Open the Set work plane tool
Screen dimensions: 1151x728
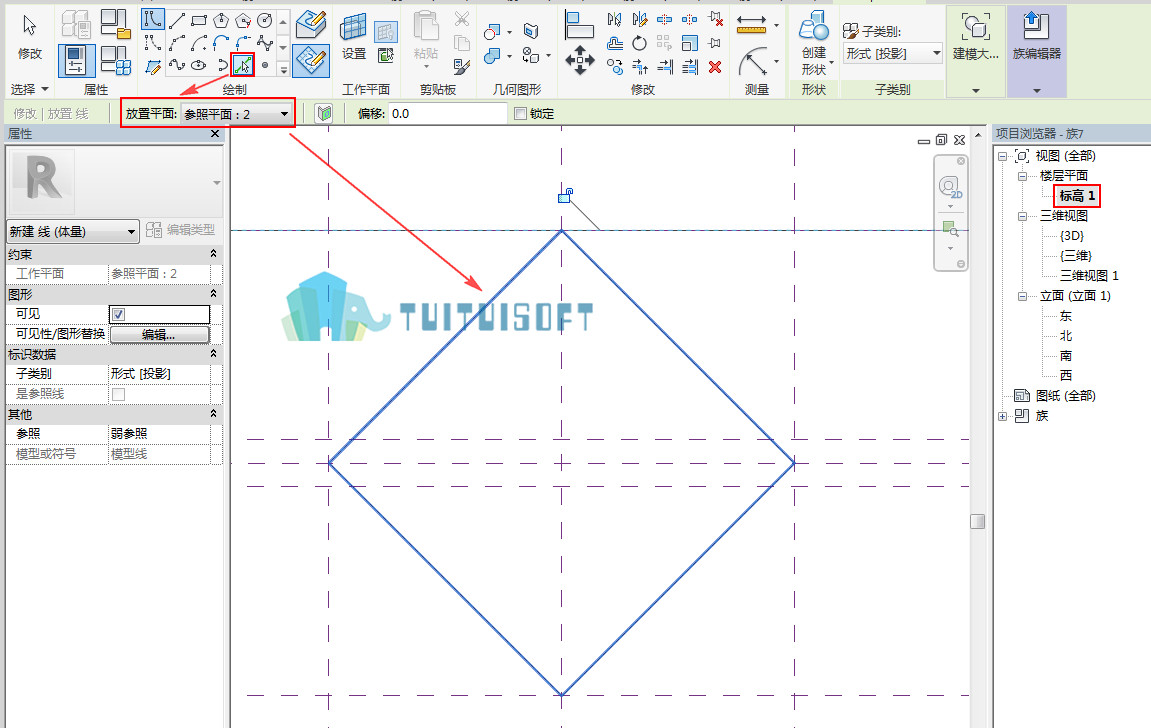coord(354,37)
